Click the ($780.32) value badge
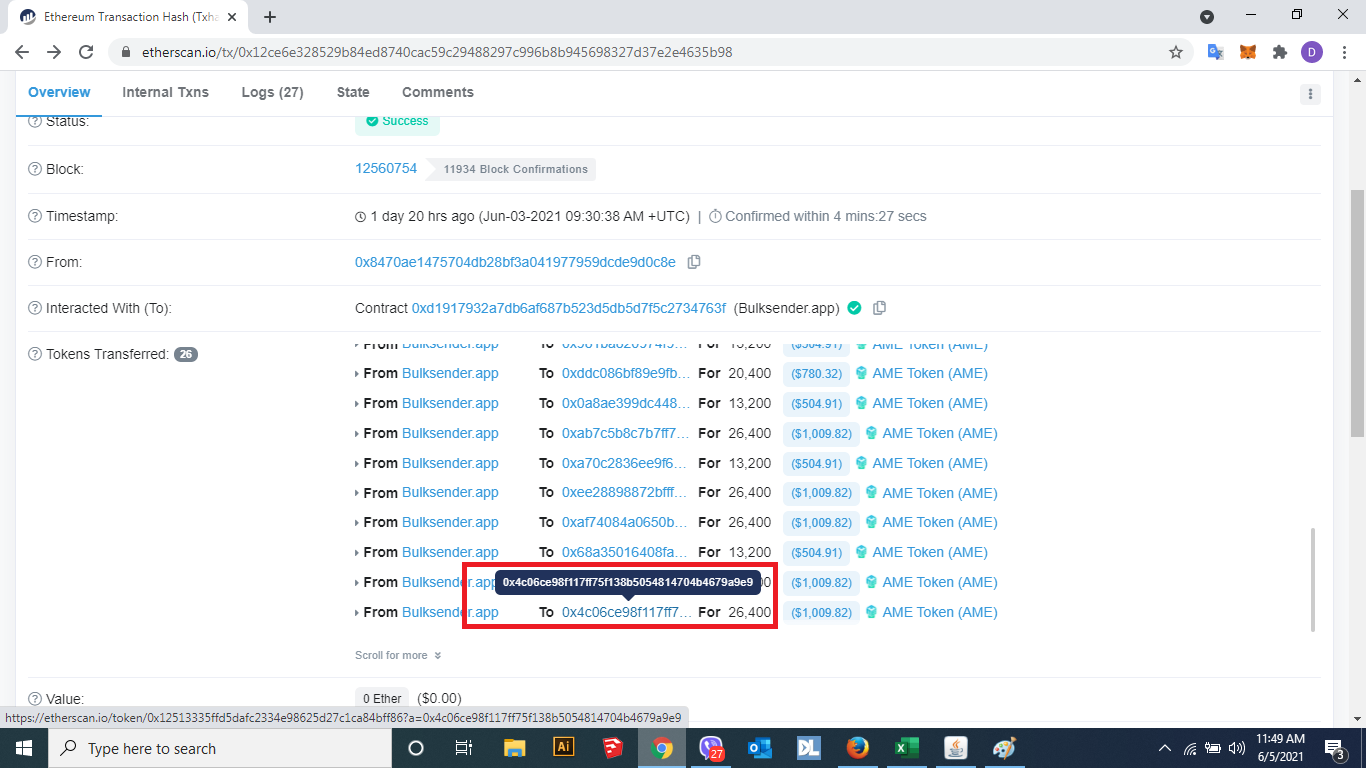Viewport: 1366px width, 768px height. (x=816, y=374)
